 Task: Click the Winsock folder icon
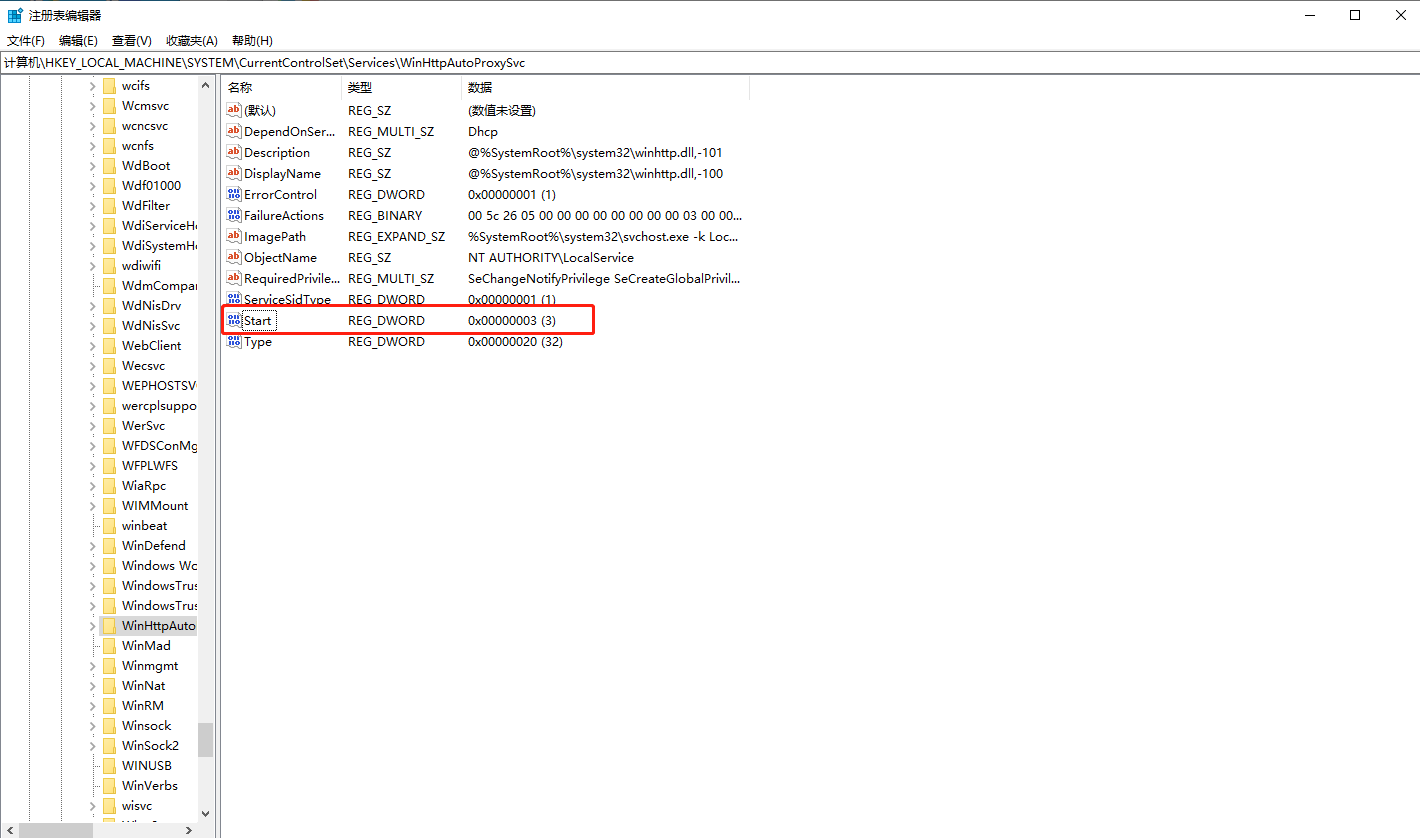coord(110,725)
